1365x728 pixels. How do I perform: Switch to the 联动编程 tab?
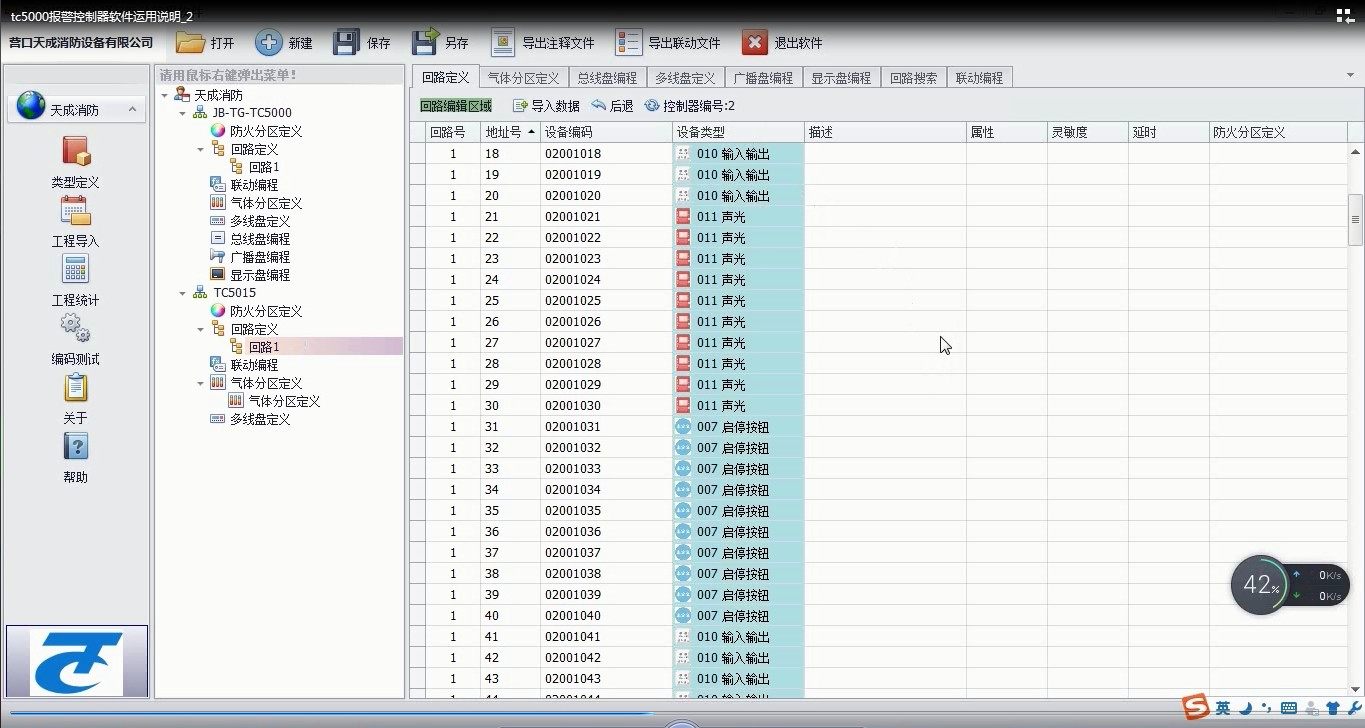pyautogui.click(x=979, y=78)
